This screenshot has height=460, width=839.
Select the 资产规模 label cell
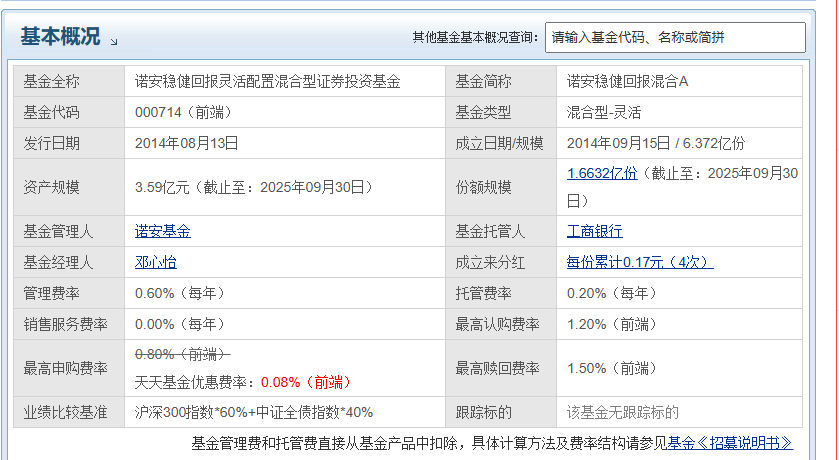[x=69, y=187]
